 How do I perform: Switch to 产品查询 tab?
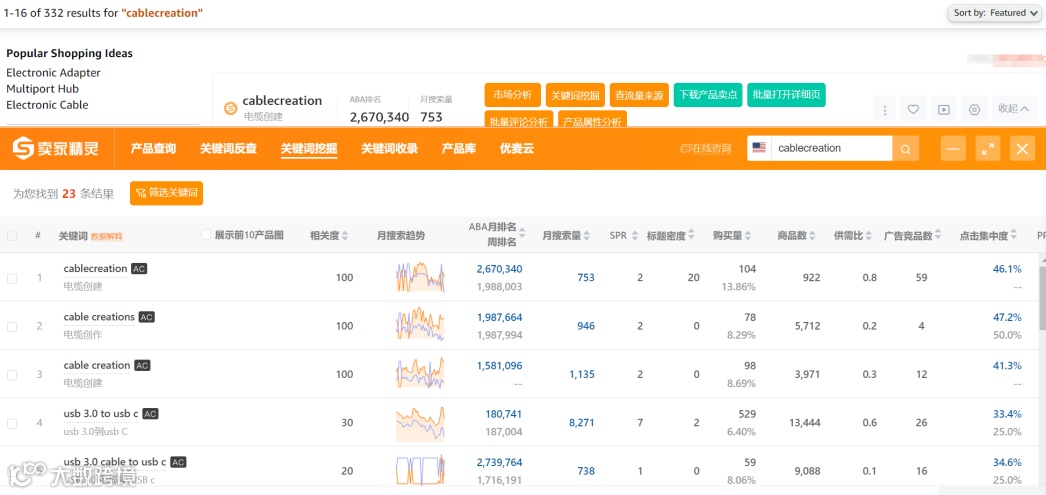pos(153,148)
